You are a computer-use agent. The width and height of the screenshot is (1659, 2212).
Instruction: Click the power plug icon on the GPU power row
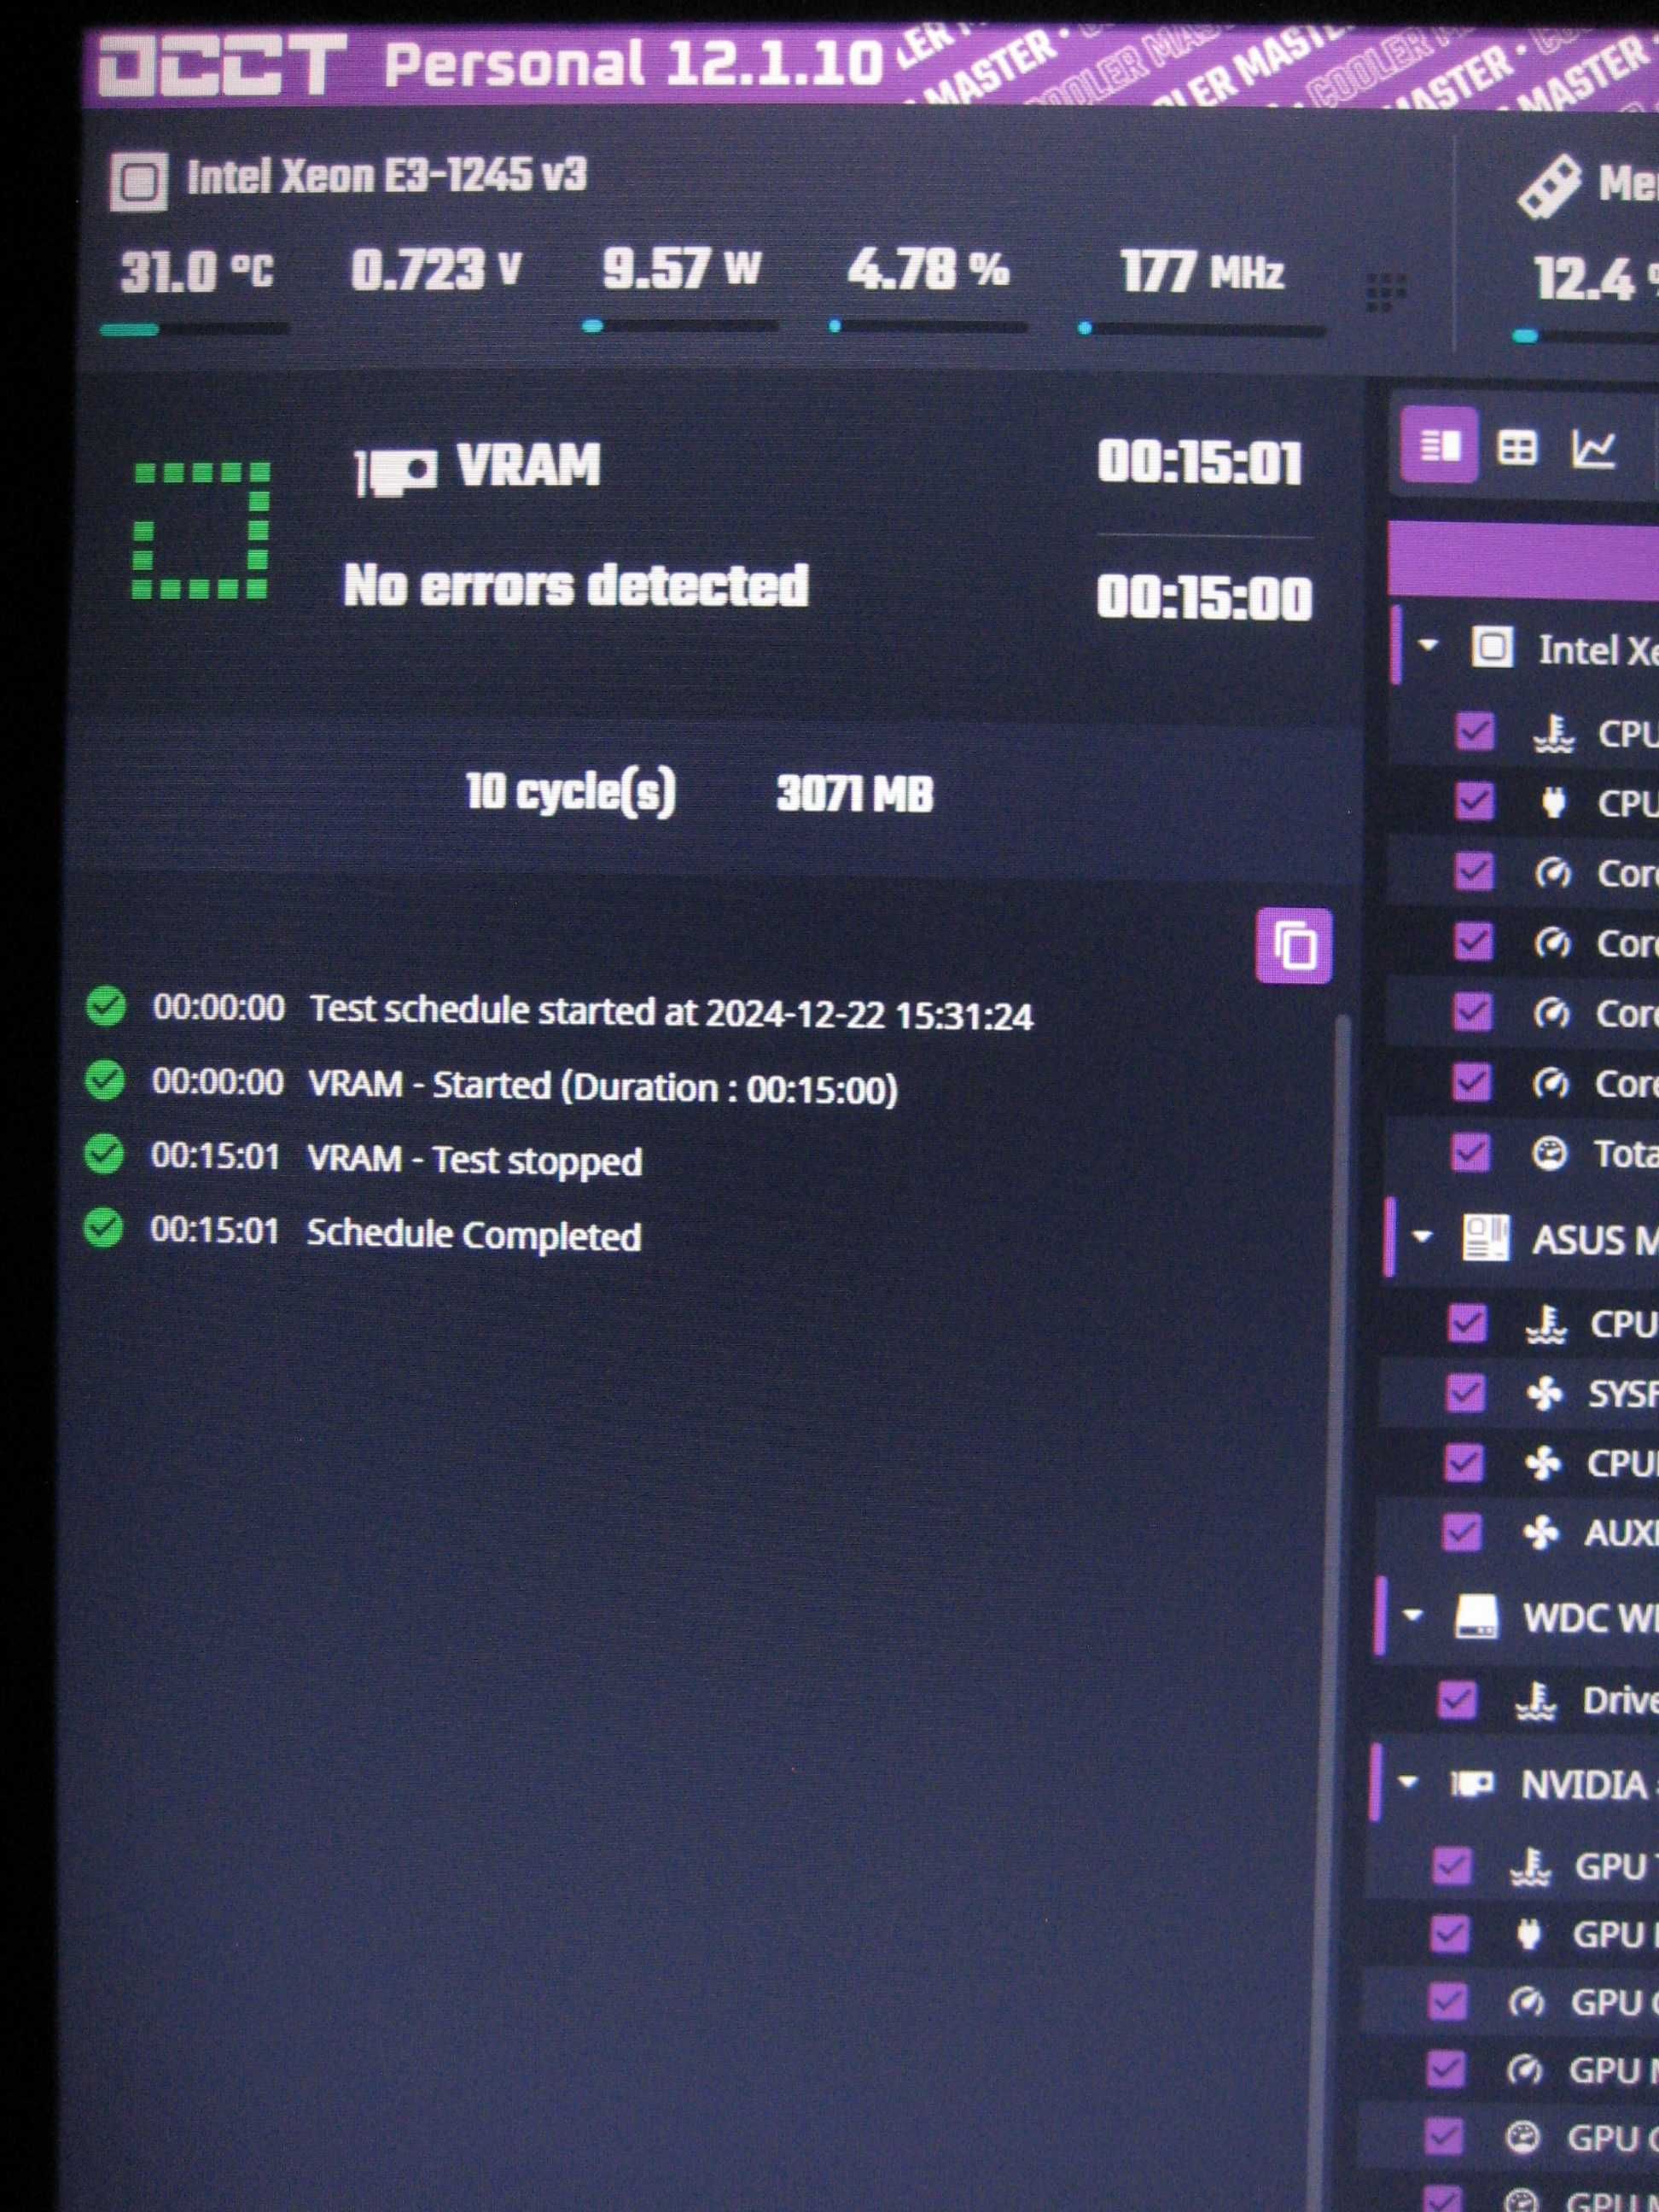[x=1528, y=1935]
